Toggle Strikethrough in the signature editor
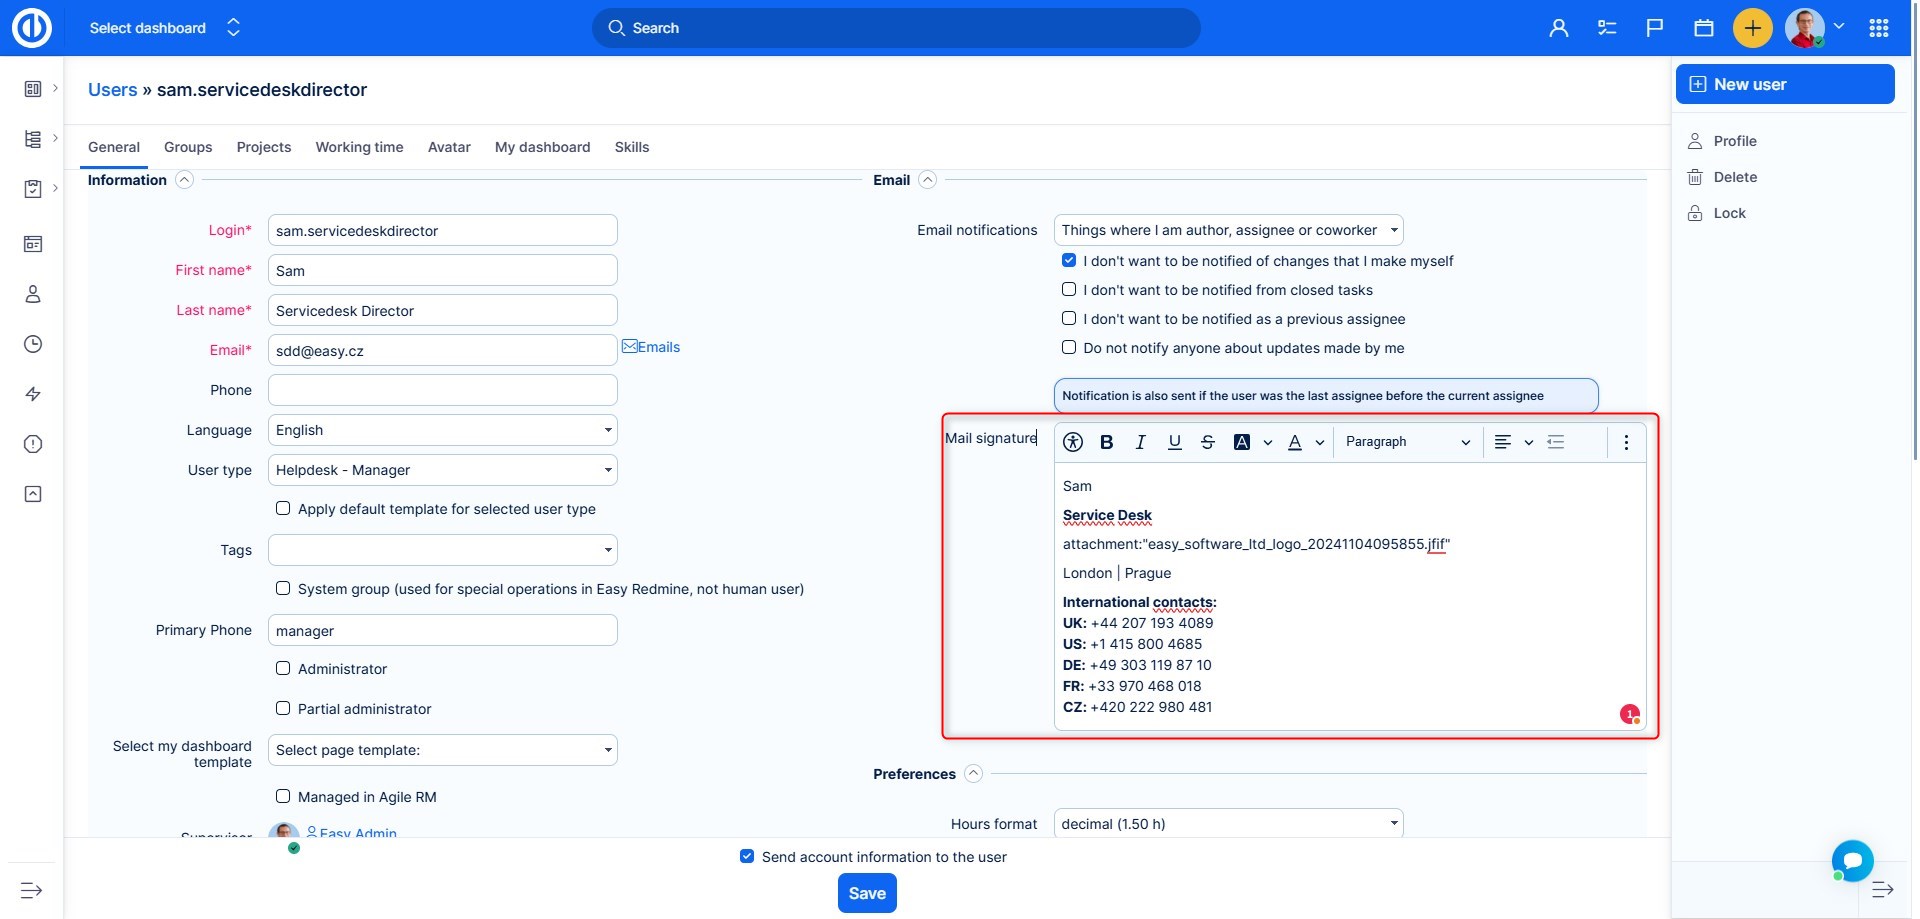1920x919 pixels. pyautogui.click(x=1208, y=442)
